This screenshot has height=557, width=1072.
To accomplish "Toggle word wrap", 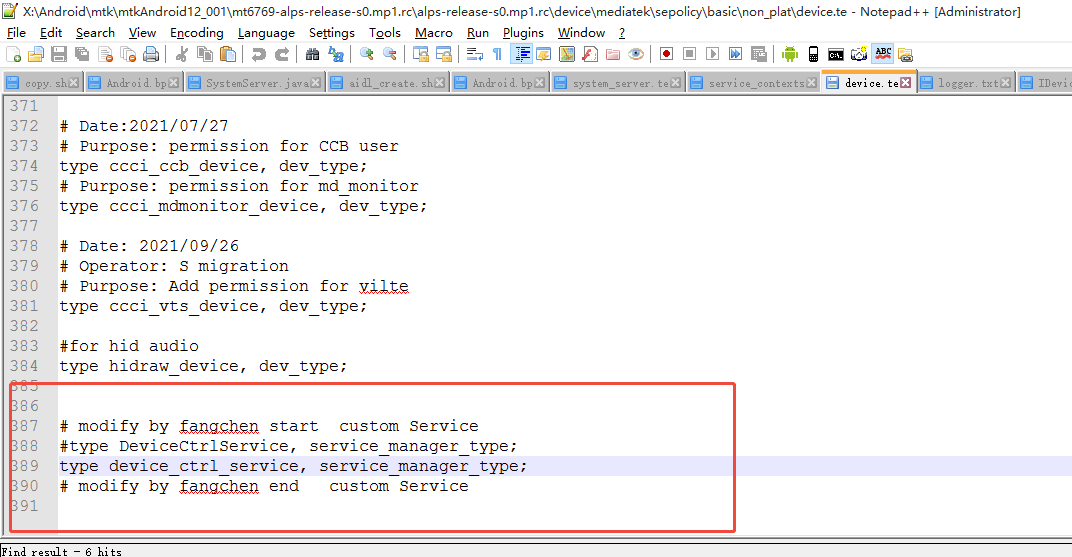I will point(474,55).
